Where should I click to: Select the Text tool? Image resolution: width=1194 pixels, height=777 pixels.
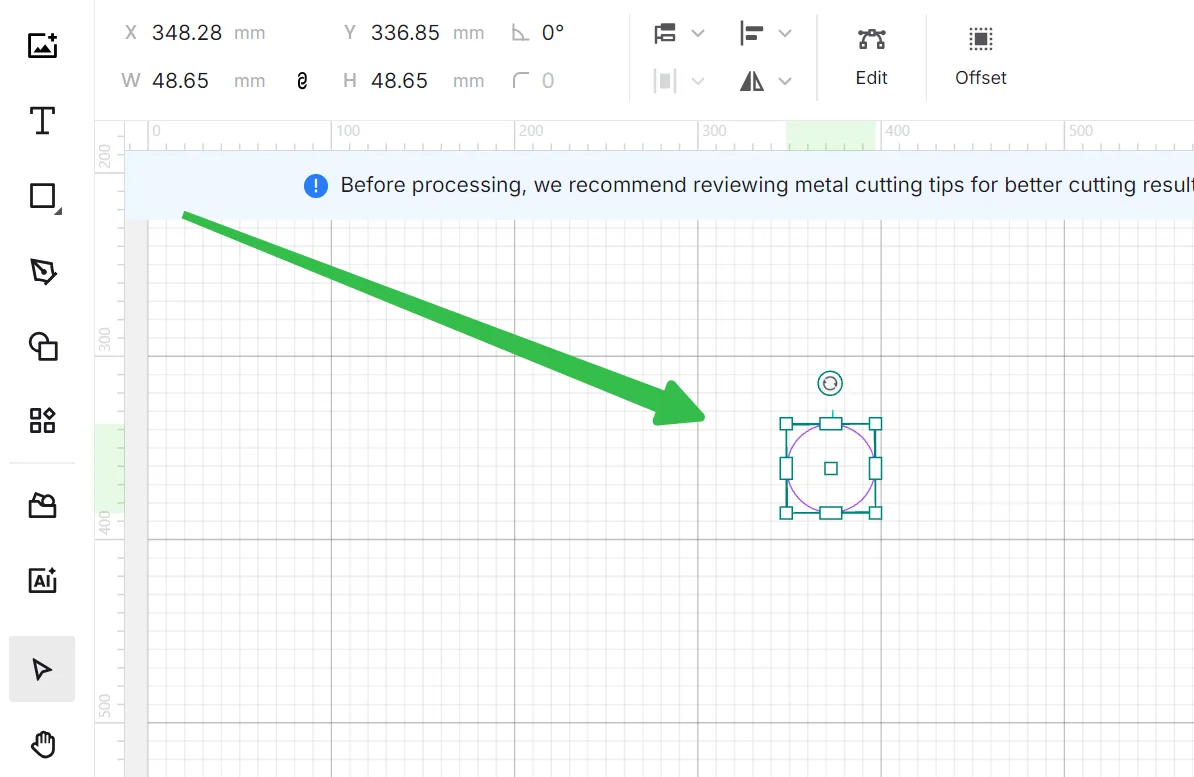(43, 120)
